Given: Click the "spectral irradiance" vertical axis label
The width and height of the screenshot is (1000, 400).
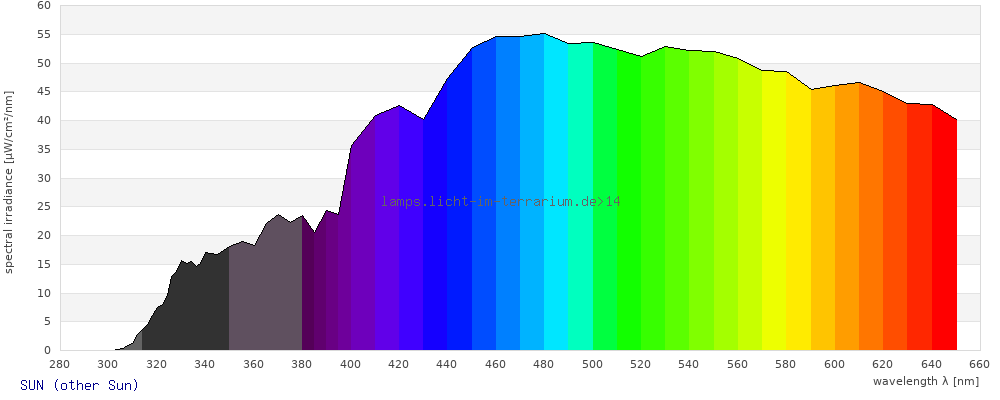Looking at the screenshot, I should (x=9, y=181).
